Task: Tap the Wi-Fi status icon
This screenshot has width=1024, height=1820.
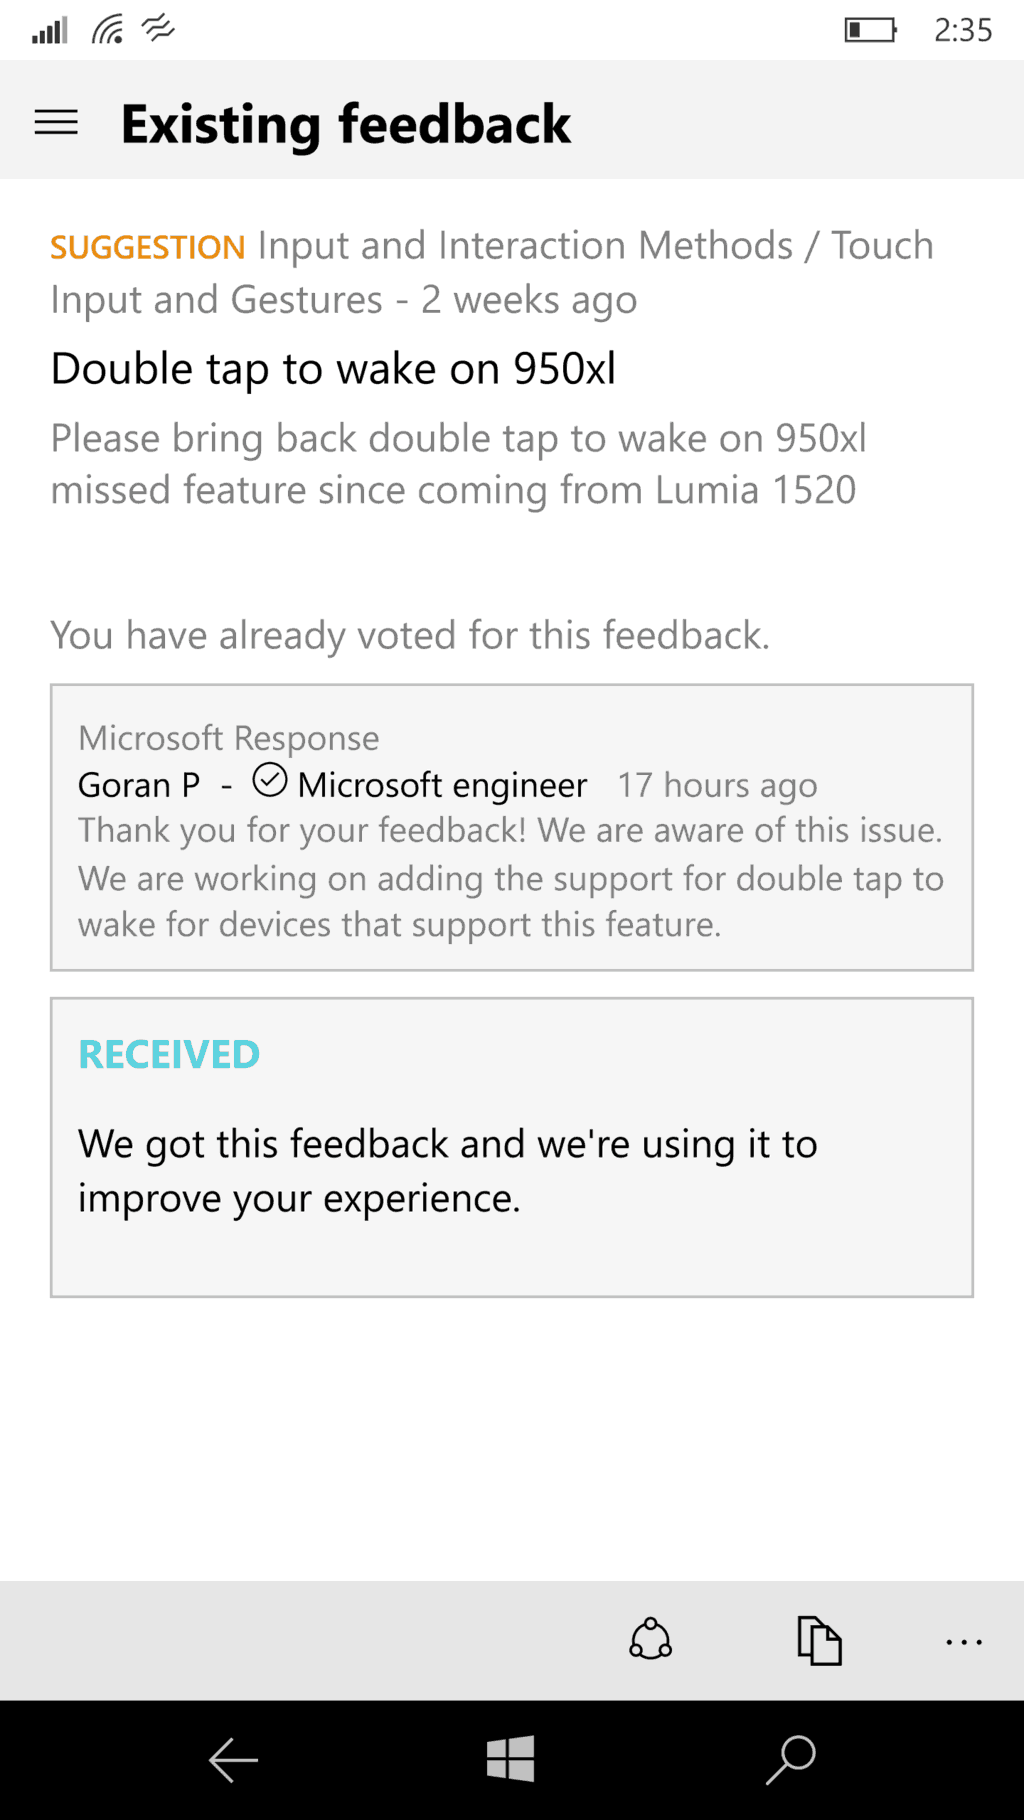Action: point(108,30)
